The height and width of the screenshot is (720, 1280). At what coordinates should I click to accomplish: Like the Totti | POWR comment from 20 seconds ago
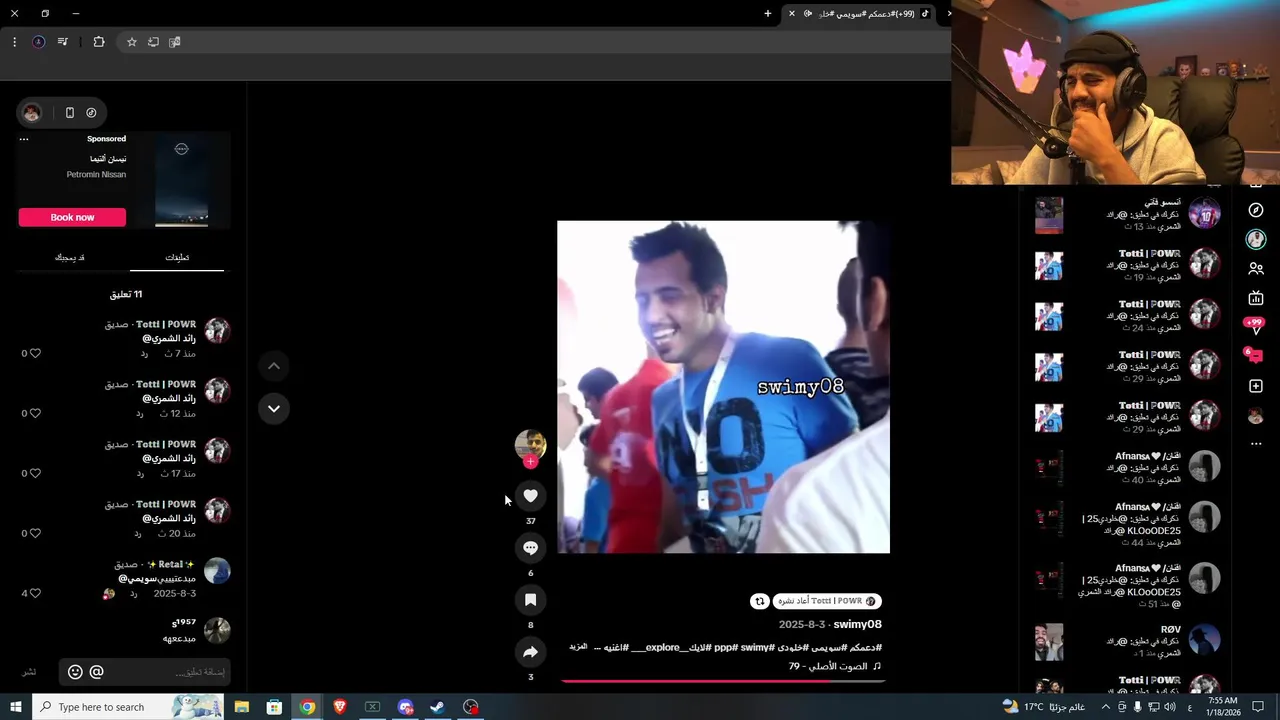point(35,533)
